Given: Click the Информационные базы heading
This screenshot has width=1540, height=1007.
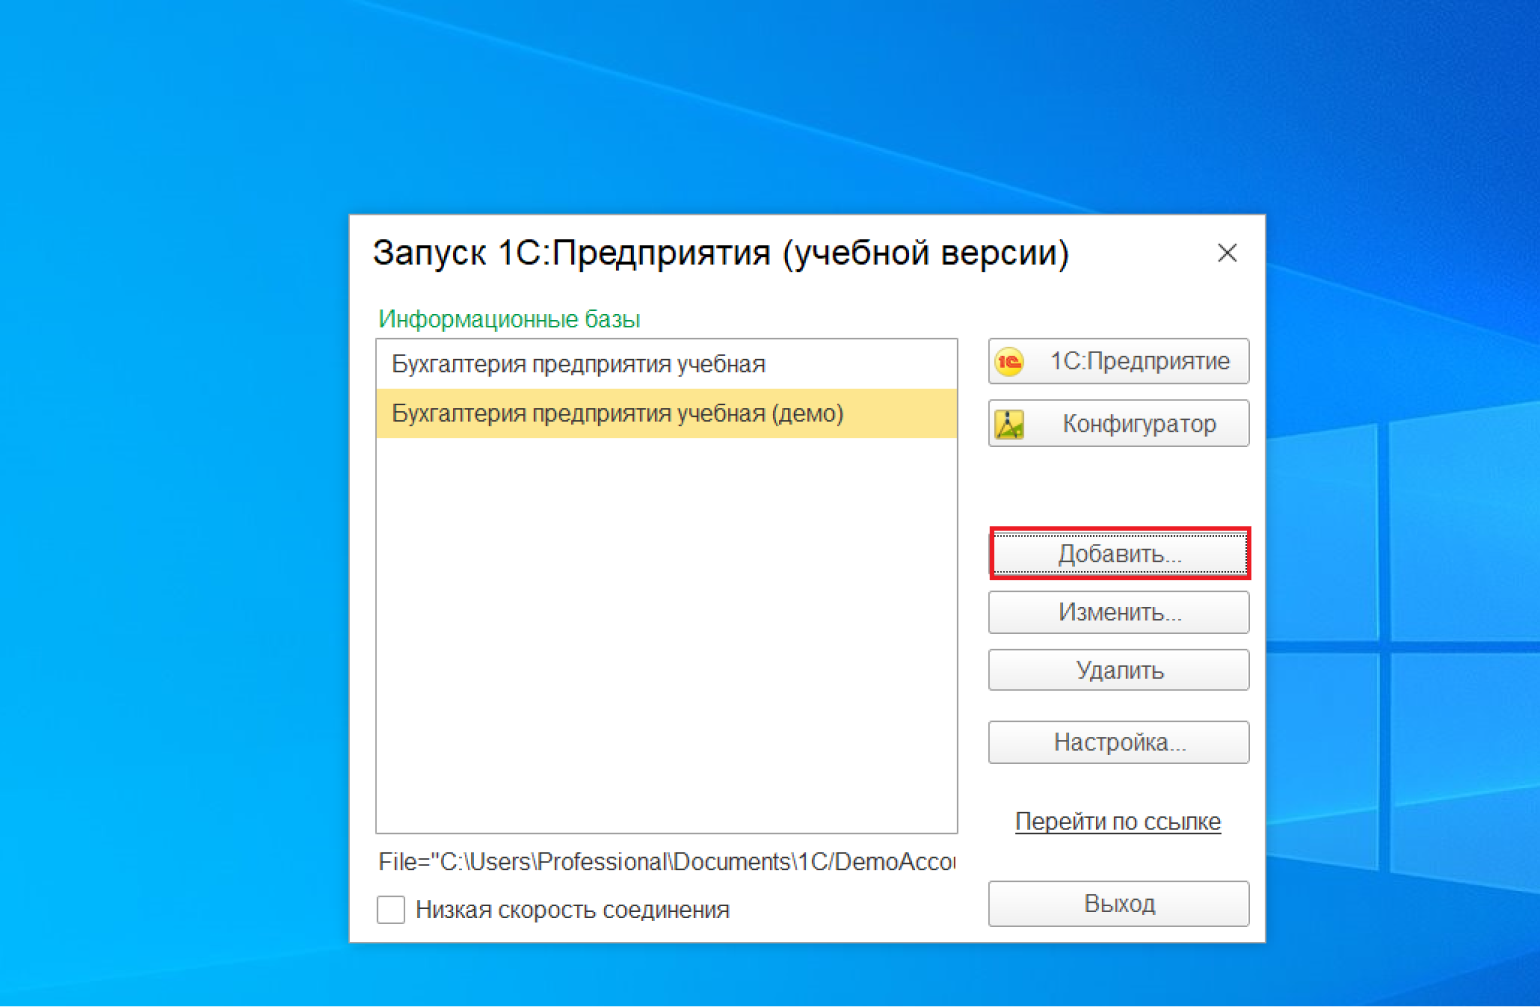Looking at the screenshot, I should coord(509,319).
